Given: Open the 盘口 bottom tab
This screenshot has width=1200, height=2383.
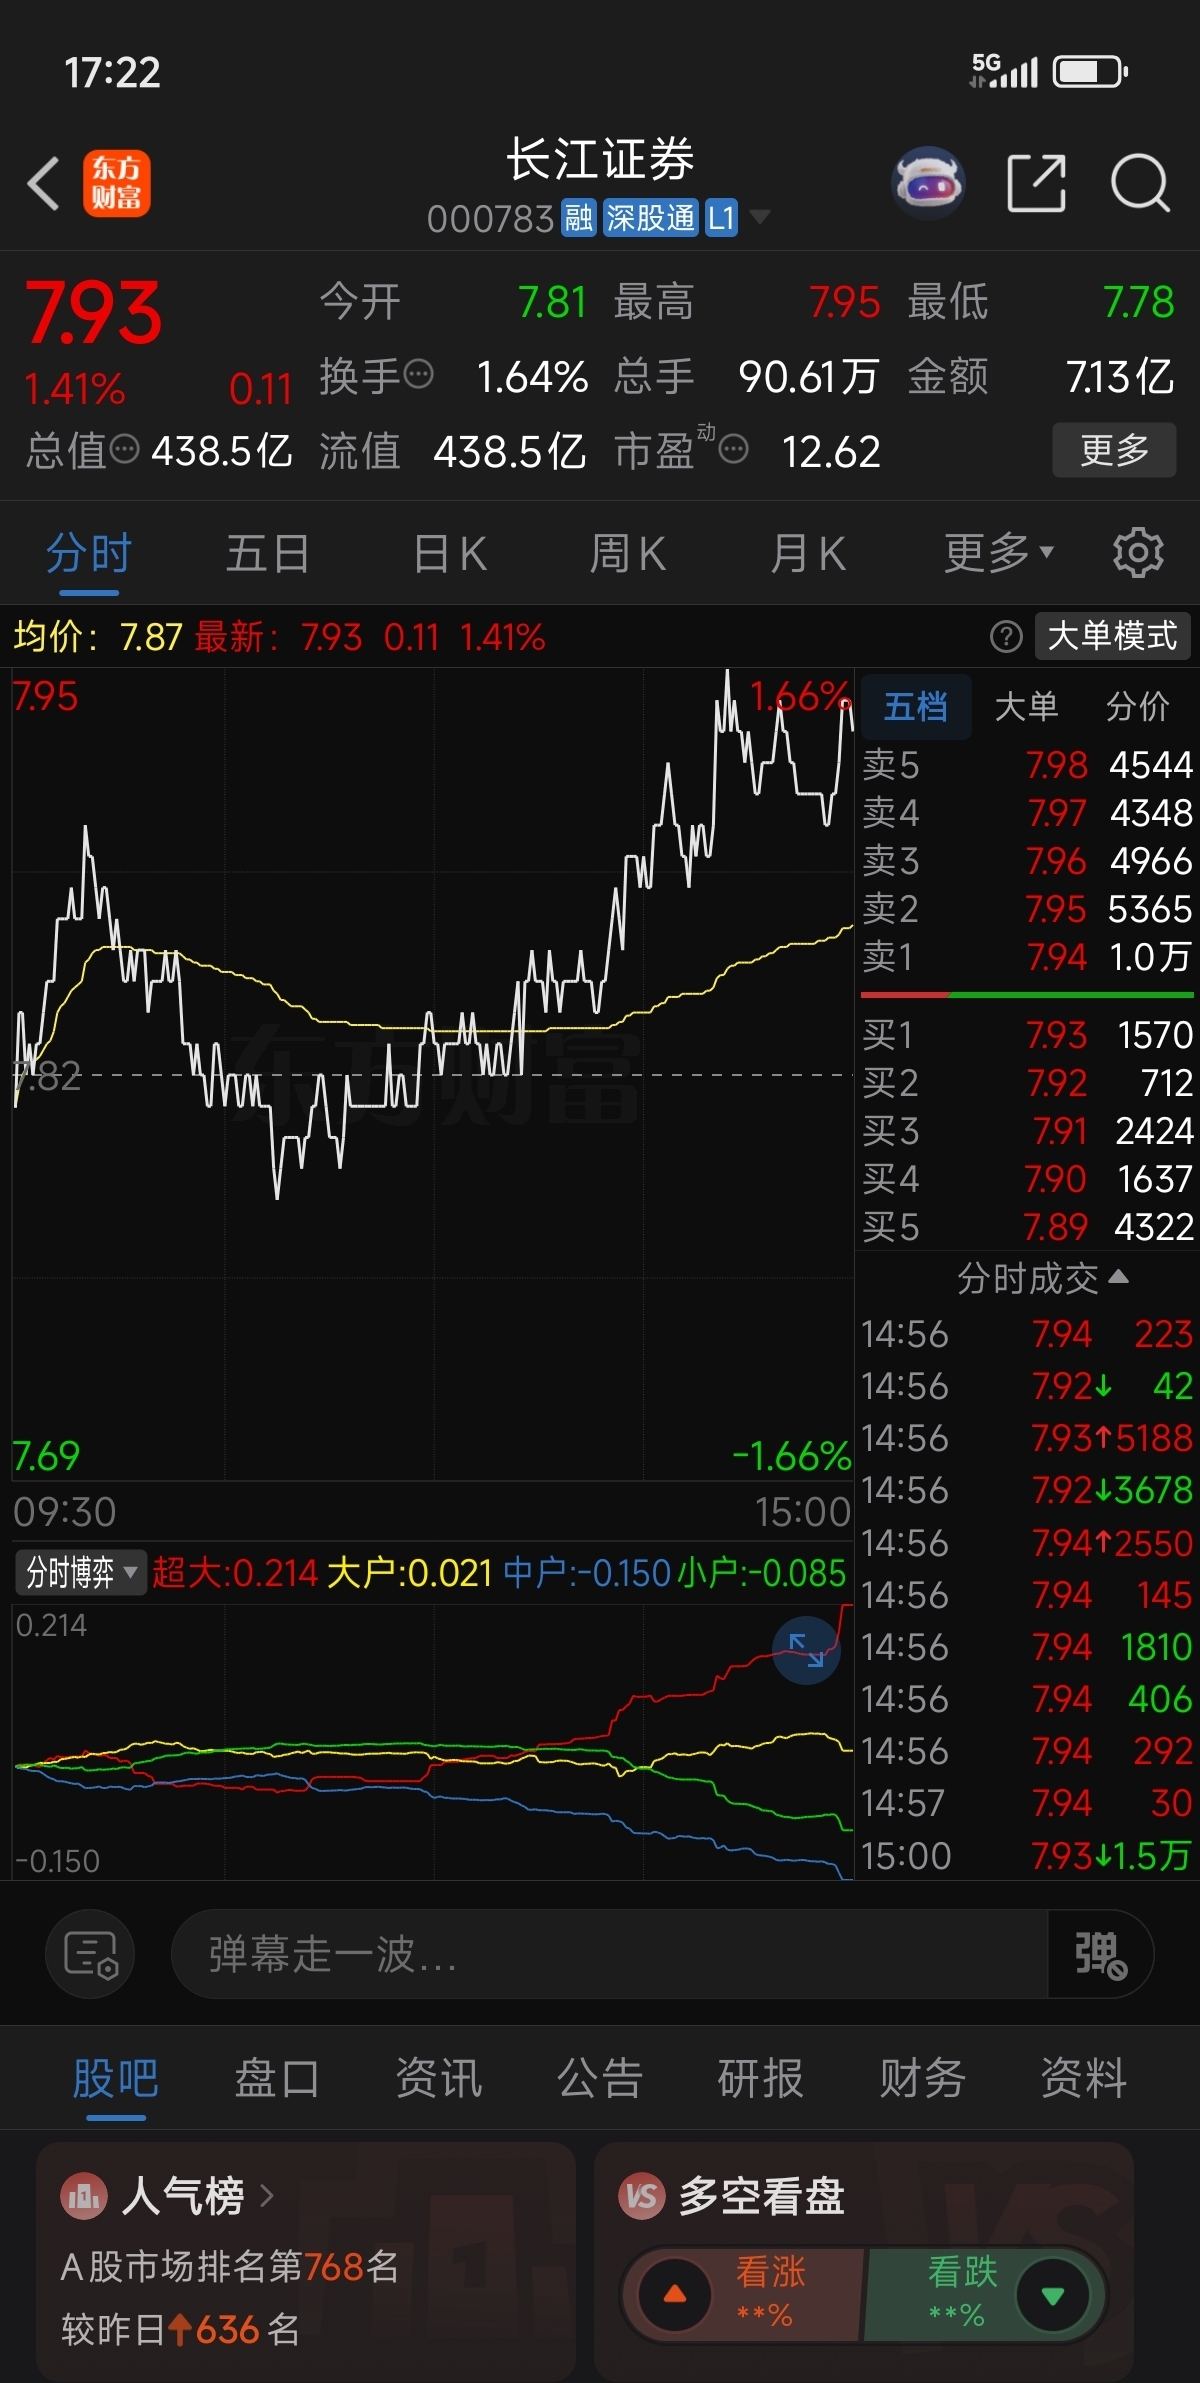Looking at the screenshot, I should [x=277, y=2078].
